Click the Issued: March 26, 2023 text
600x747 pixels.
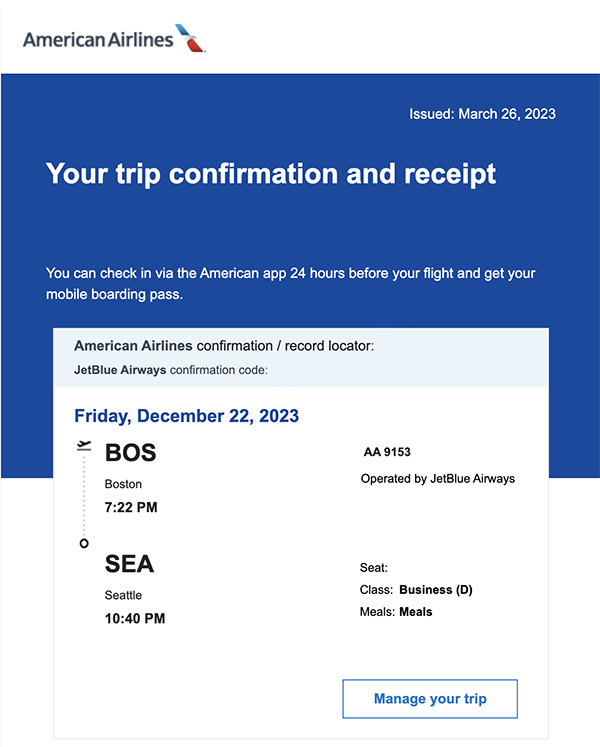[x=482, y=114]
